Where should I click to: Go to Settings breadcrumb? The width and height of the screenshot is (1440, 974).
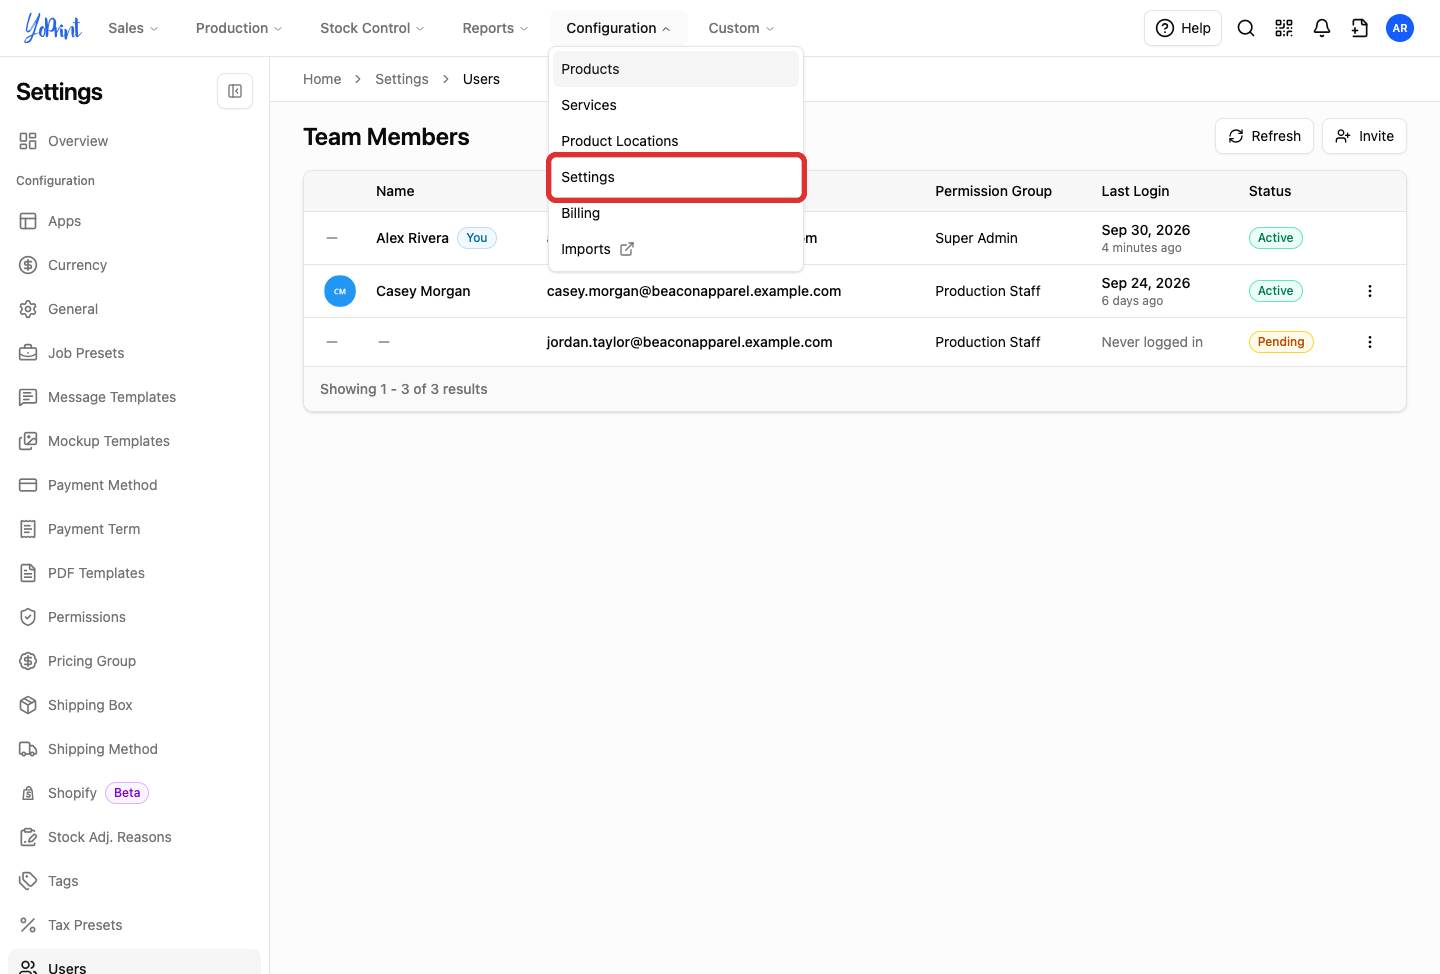tap(402, 79)
